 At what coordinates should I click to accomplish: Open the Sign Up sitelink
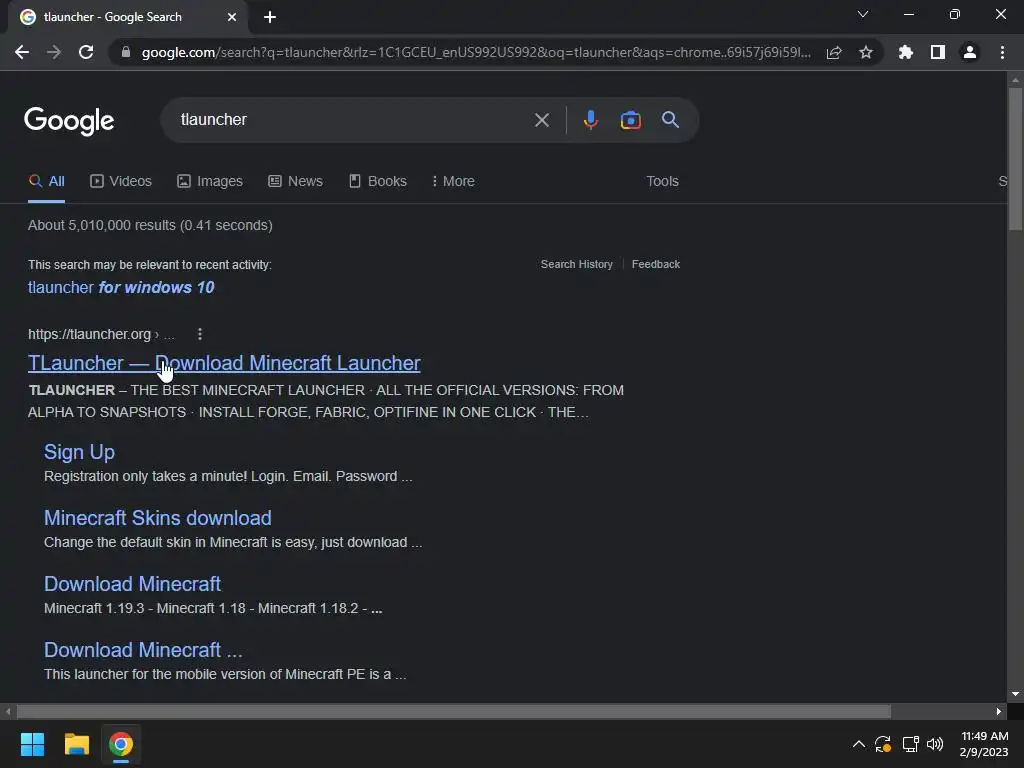click(79, 452)
